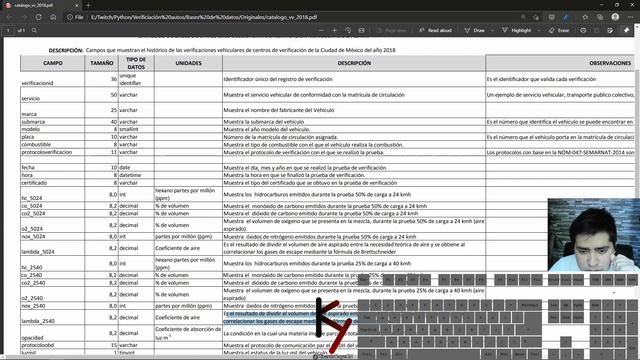This screenshot has height=360, width=640.
Task: Add this page to favorites
Action: click(x=536, y=17)
